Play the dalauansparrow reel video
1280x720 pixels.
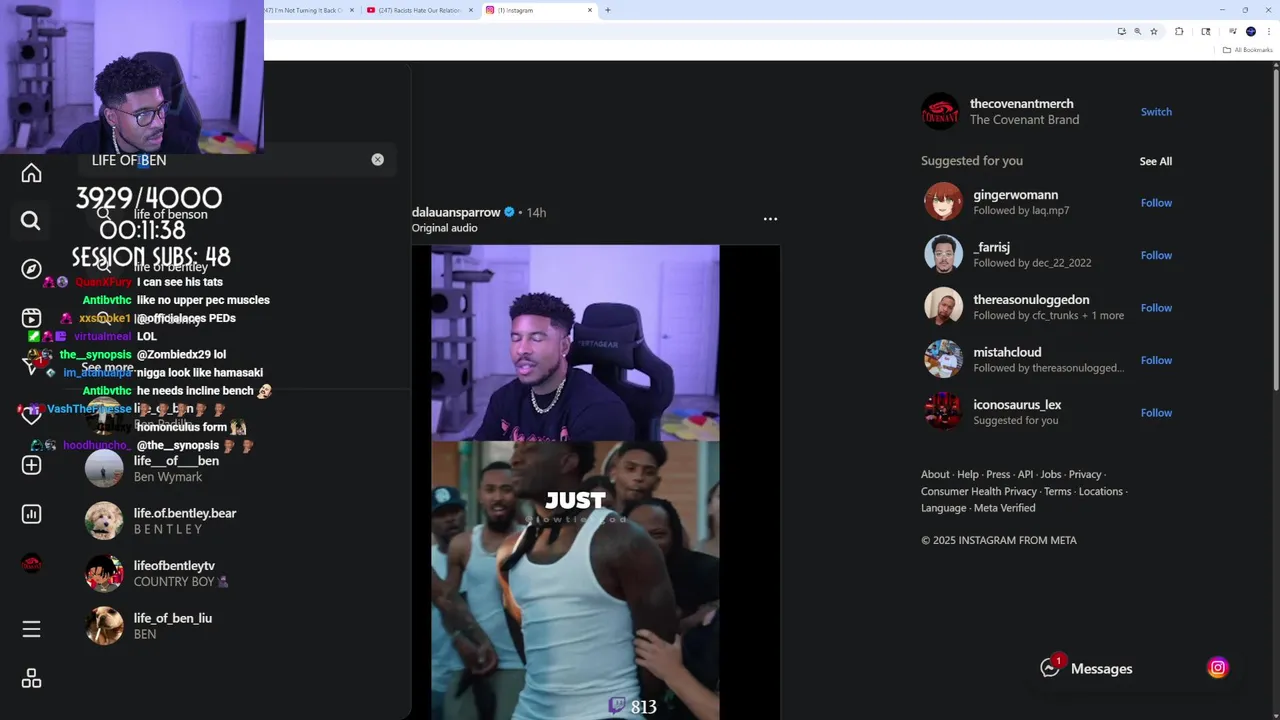click(575, 482)
